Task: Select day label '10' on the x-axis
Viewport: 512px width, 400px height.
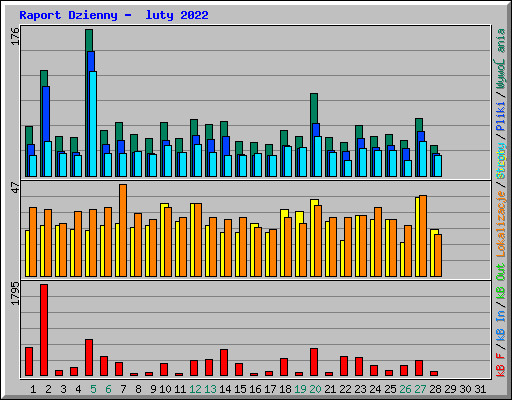Action: click(x=165, y=389)
